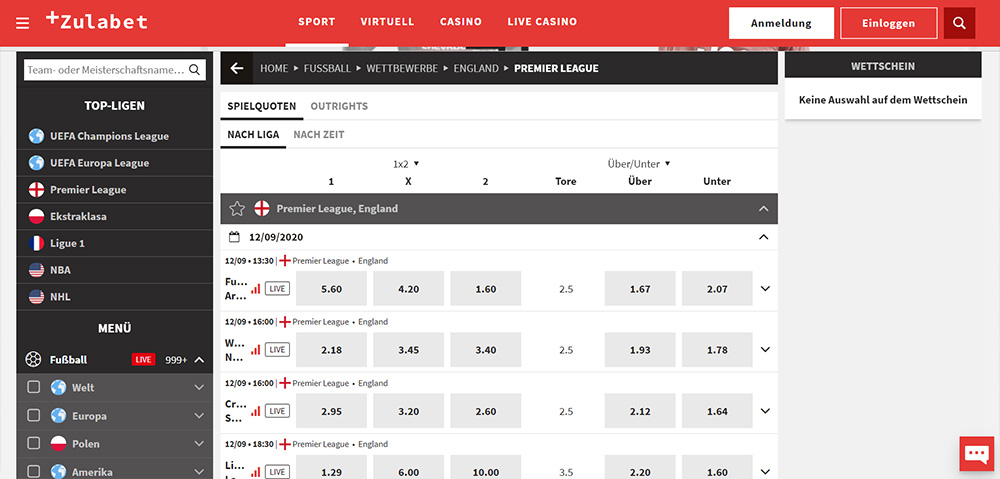Collapse the Fußball menu section

click(199, 360)
